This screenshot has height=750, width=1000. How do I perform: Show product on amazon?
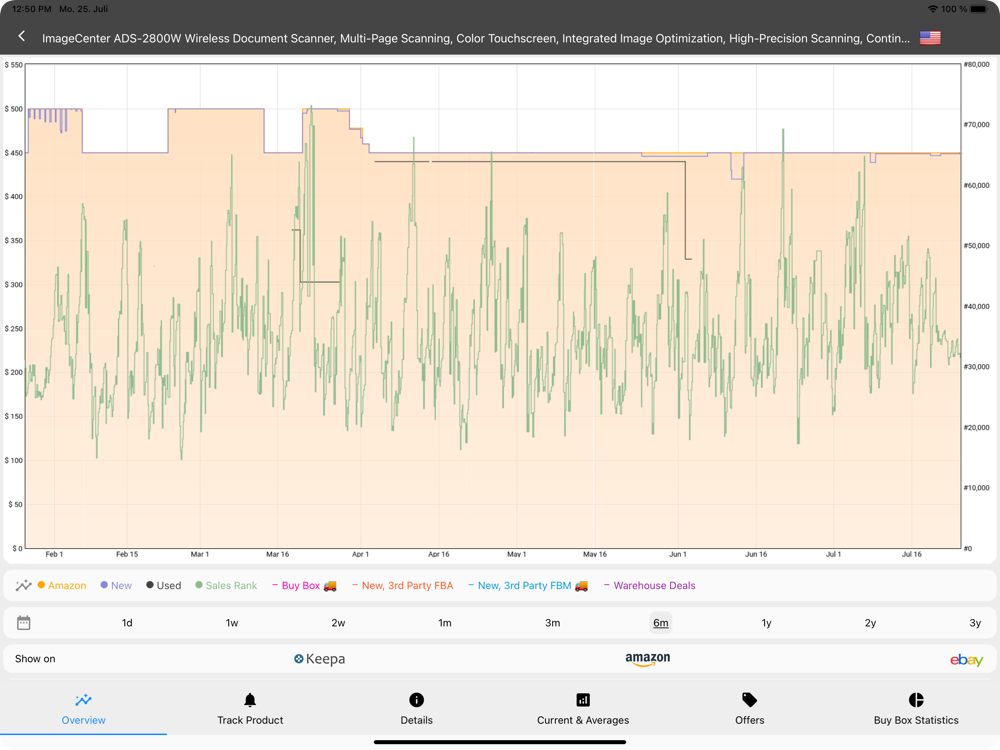647,659
